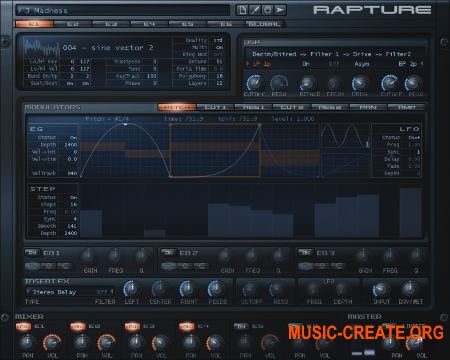This screenshot has width=450, height=360.
Task: Click the Insert FX Input knob
Action: click(381, 289)
